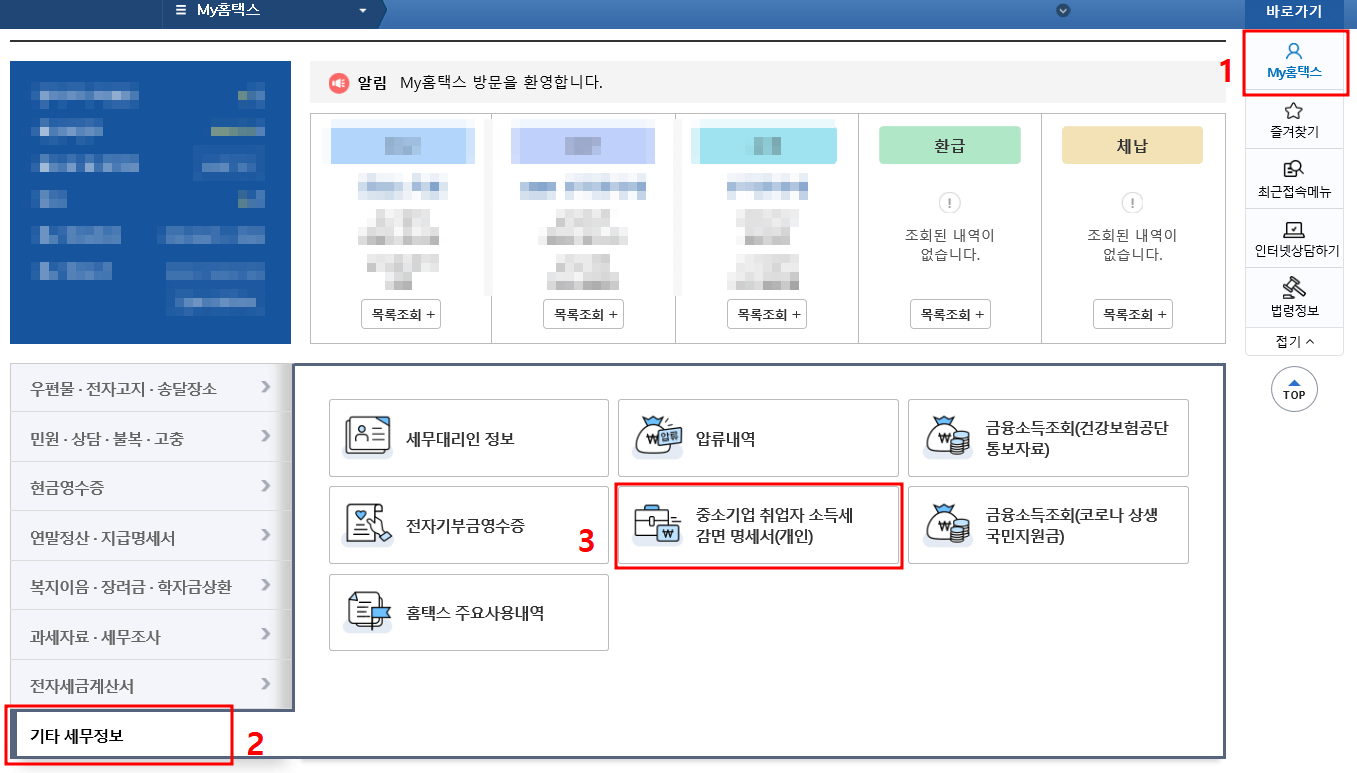Click the My홈택스 방문을 환영합니다 notice text
Image resolution: width=1357 pixels, height=773 pixels.
click(501, 82)
